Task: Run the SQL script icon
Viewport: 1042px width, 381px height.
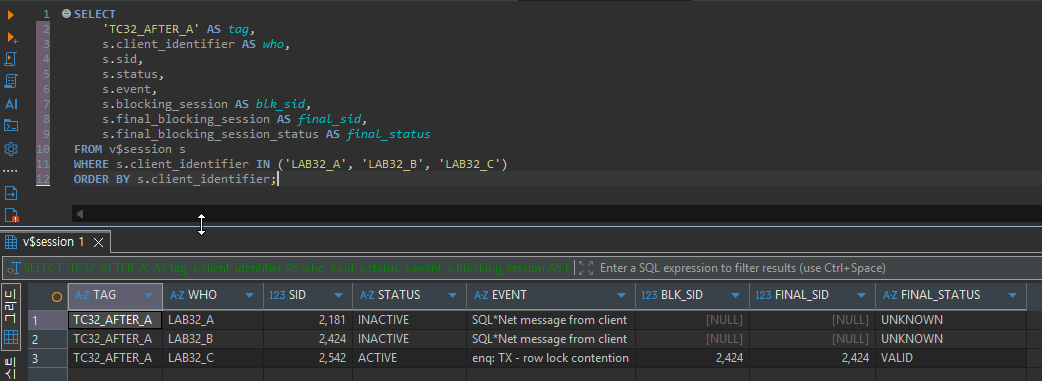Action: coord(11,59)
